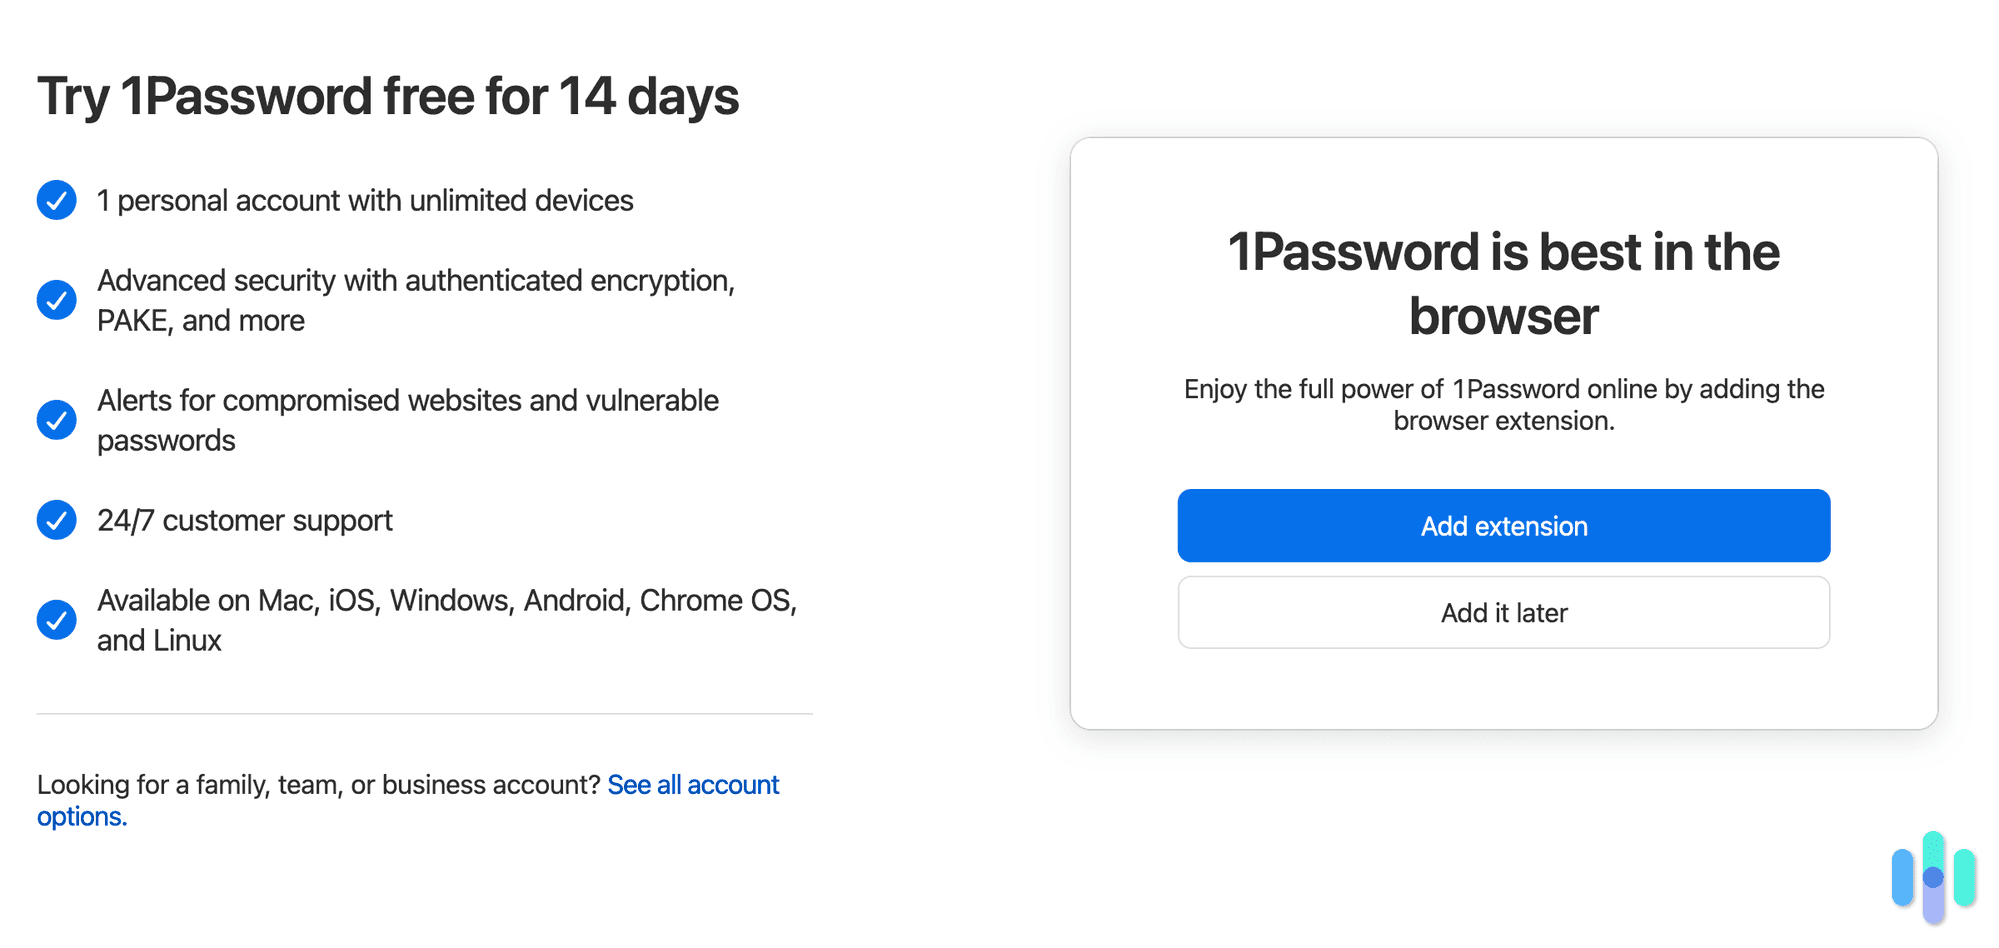
Task: Select the Linux availability feature item
Action: (446, 619)
